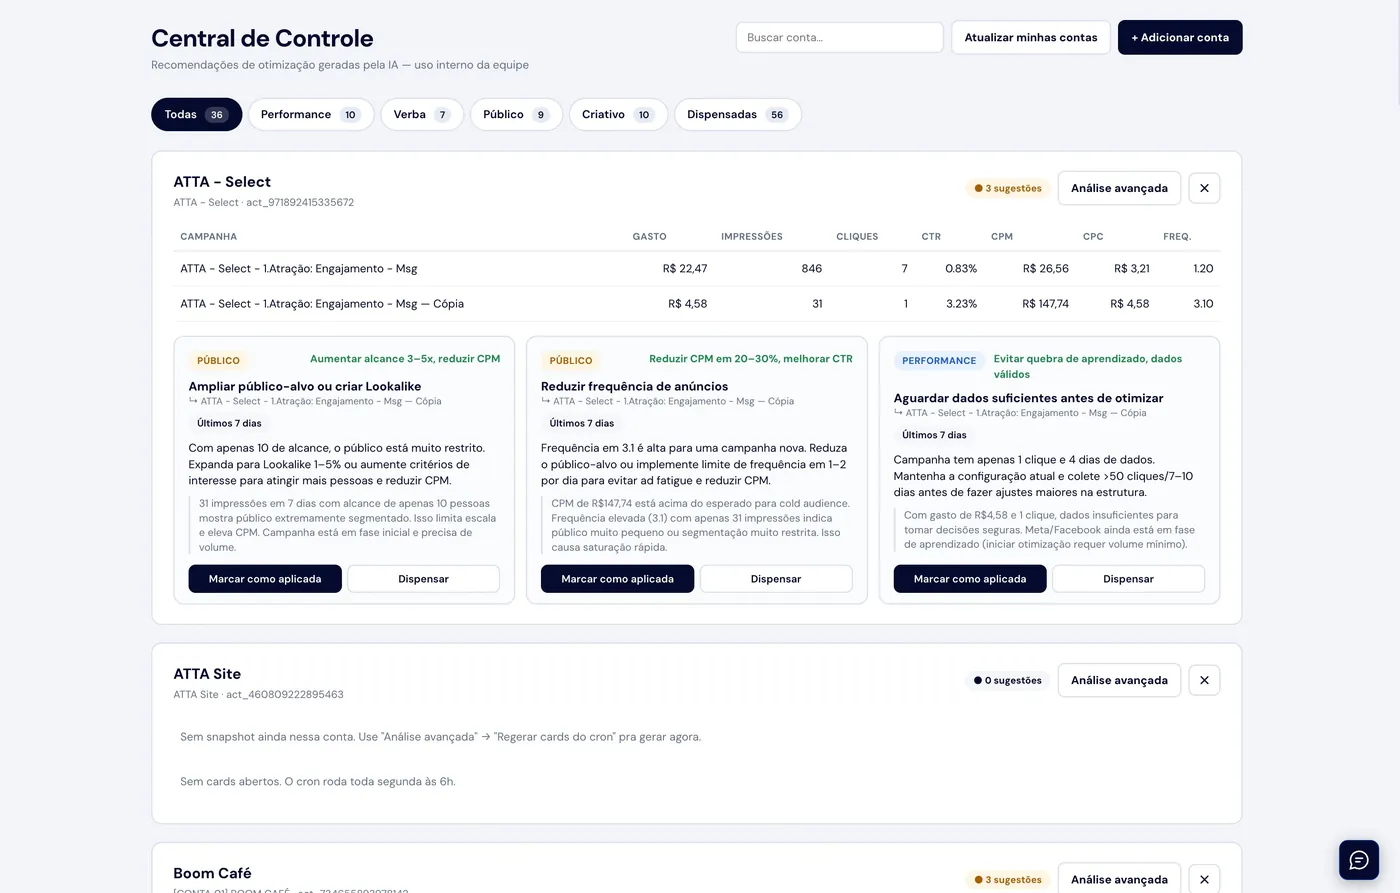Click the ATTA - Select 3 sugestões badge

[1008, 188]
